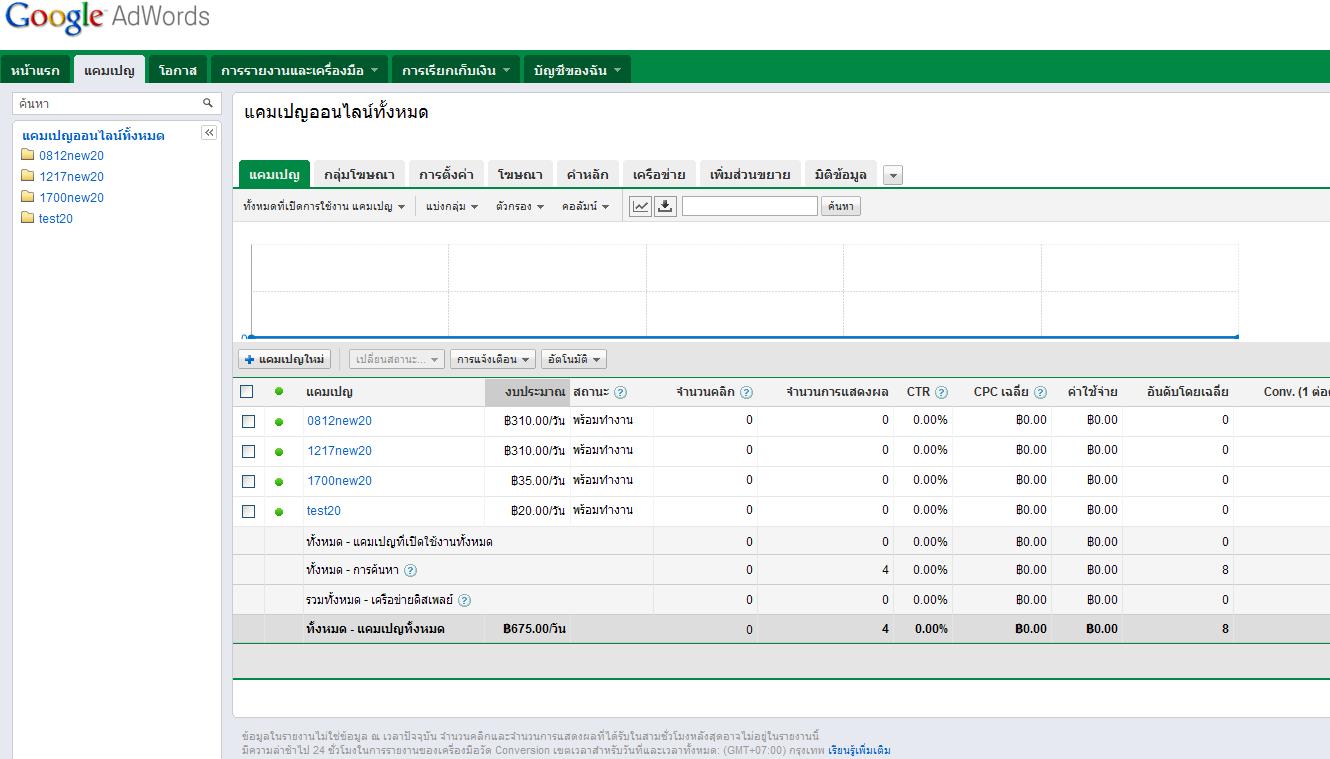The height and width of the screenshot is (759, 1330).
Task: Select the แคมเปญ top navigation tab
Action: click(x=110, y=69)
